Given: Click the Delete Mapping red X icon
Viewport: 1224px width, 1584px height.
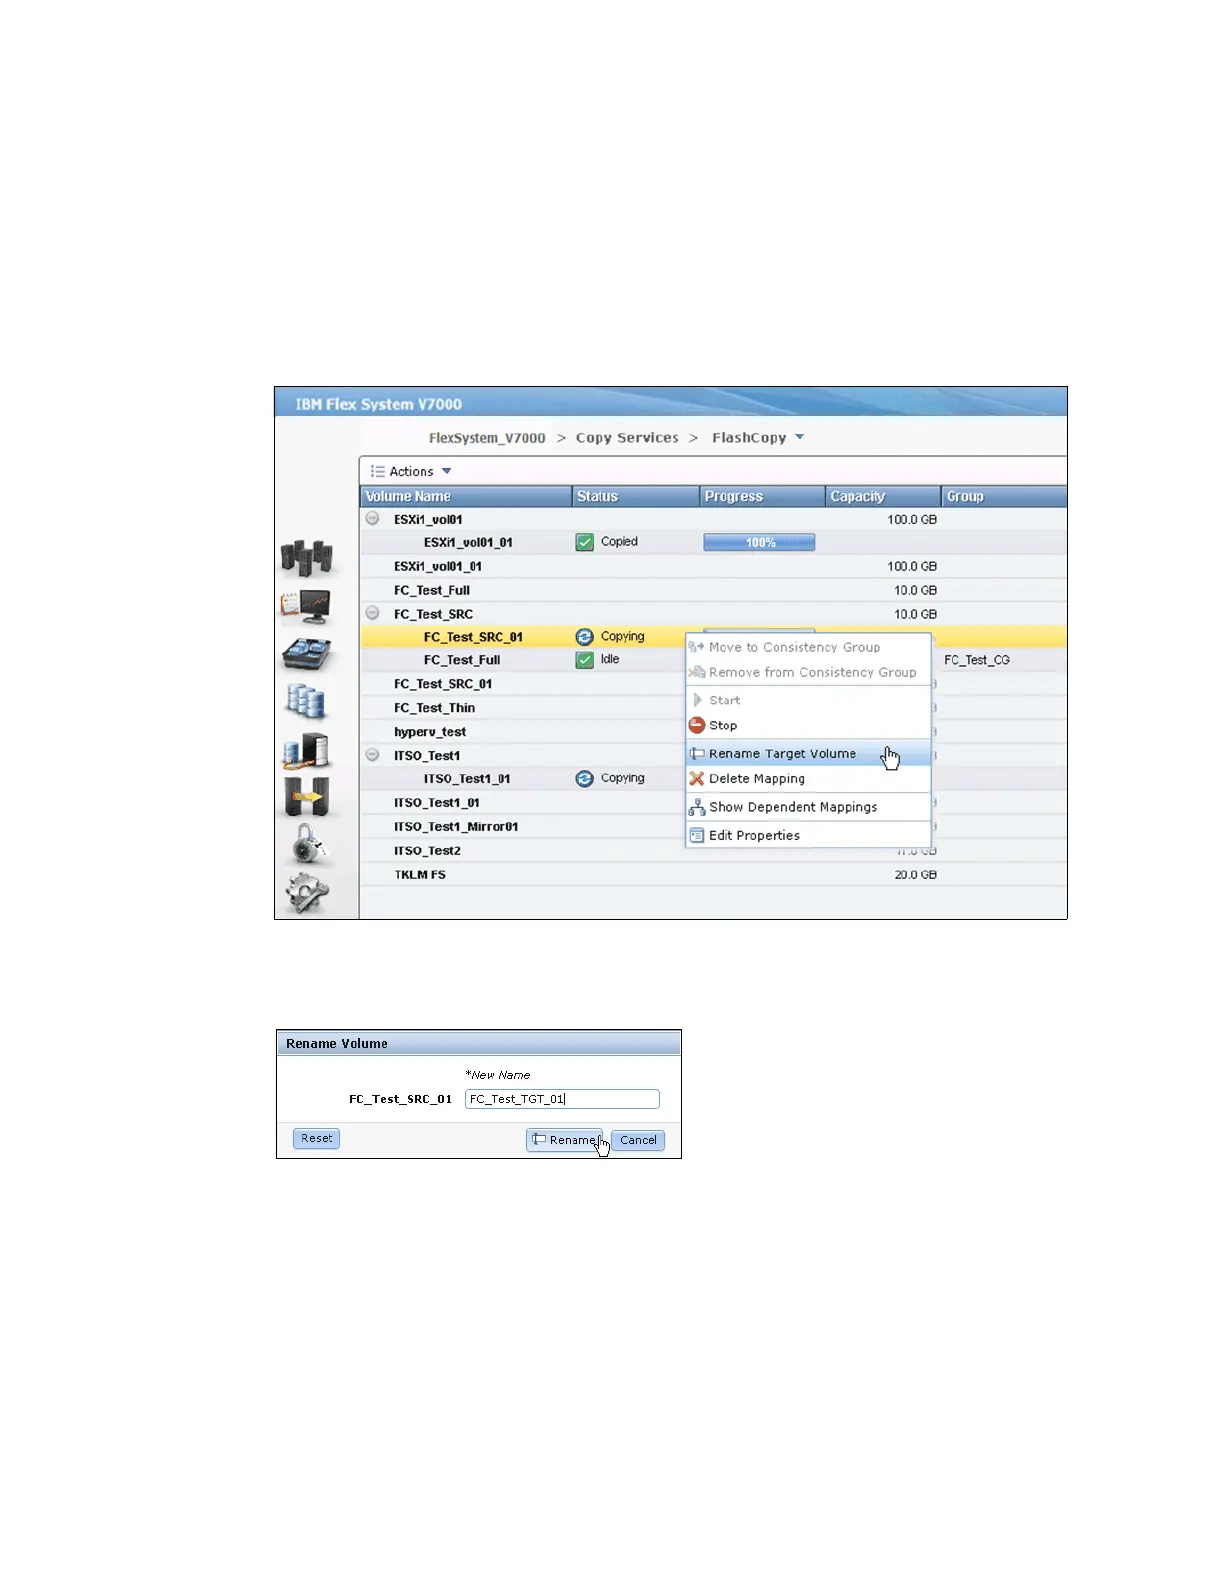Looking at the screenshot, I should coord(697,779).
